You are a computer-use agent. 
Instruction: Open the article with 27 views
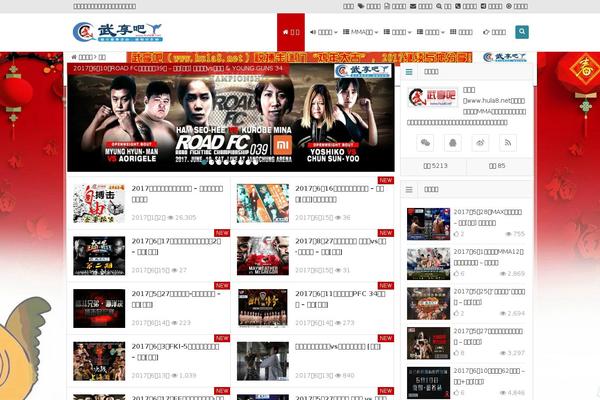click(x=176, y=246)
